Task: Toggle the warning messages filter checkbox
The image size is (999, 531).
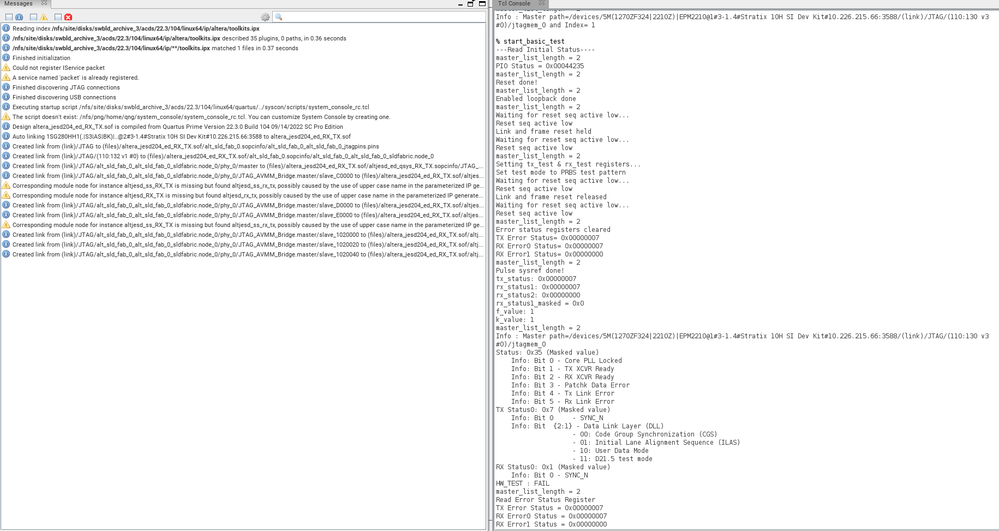Action: pos(33,17)
